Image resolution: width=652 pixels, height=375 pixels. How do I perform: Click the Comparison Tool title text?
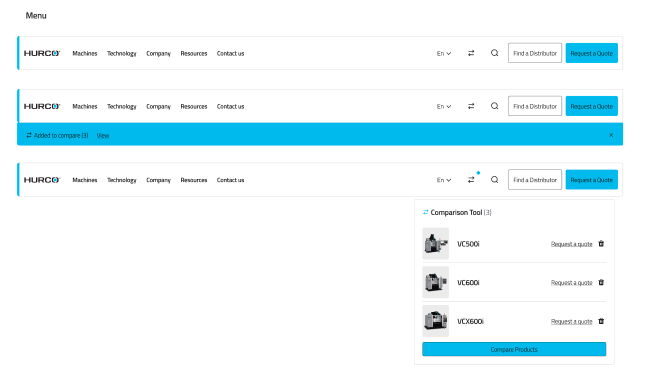(456, 212)
